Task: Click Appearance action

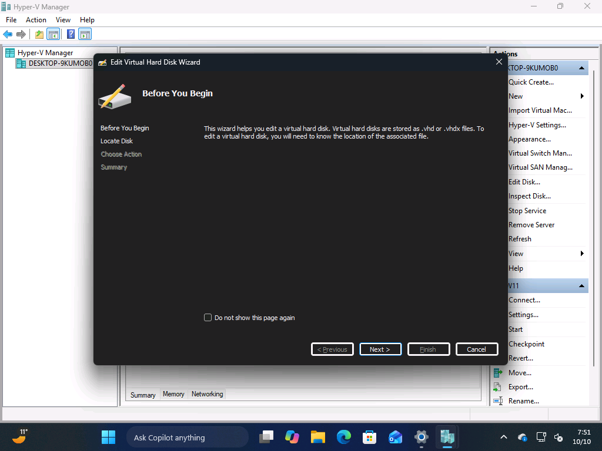Action: coord(530,139)
